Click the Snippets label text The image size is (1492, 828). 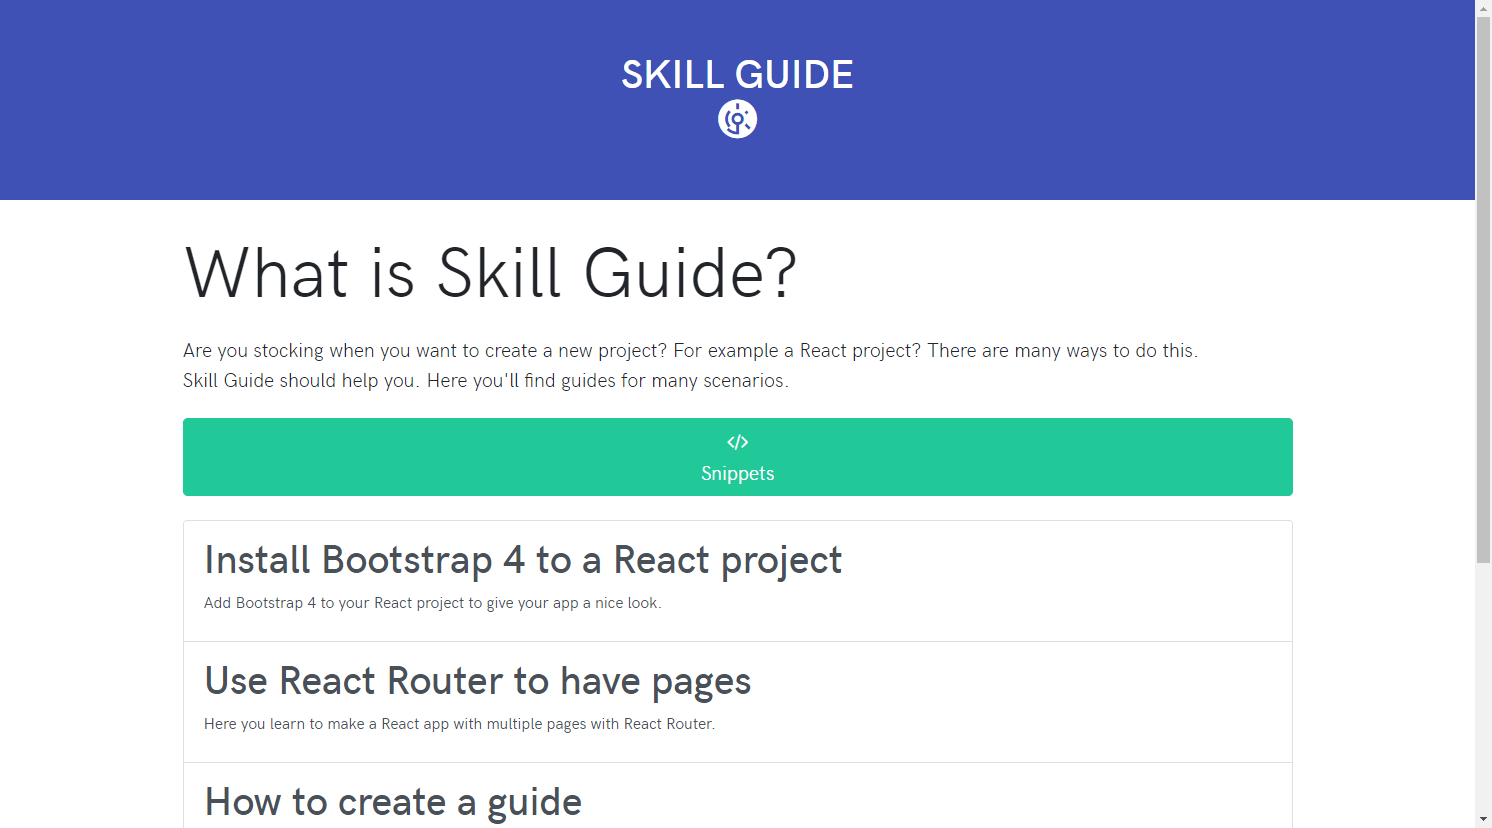pyautogui.click(x=737, y=473)
